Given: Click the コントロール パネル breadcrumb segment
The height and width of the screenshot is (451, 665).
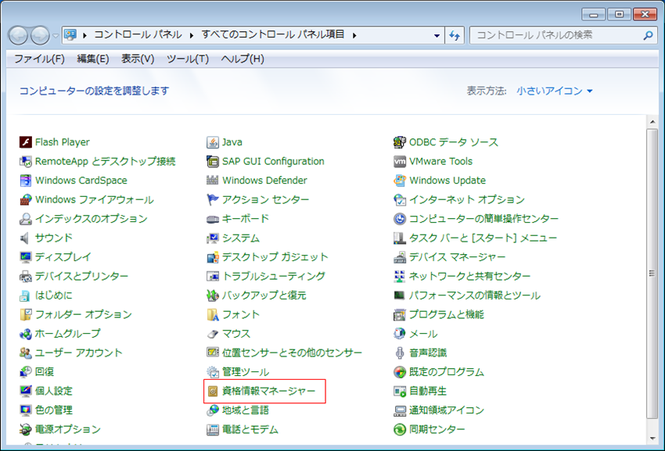Looking at the screenshot, I should point(138,35).
